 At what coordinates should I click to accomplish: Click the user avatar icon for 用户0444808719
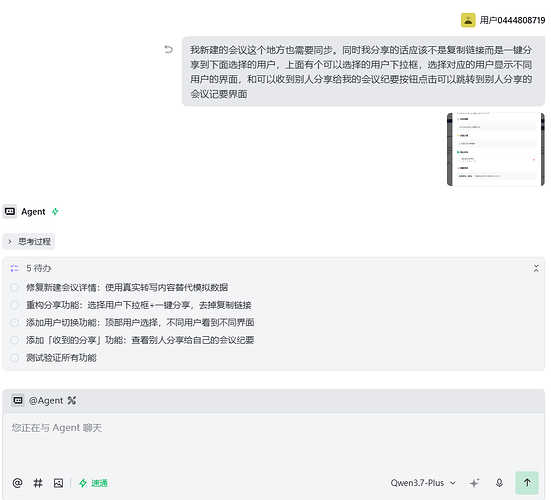[468, 20]
